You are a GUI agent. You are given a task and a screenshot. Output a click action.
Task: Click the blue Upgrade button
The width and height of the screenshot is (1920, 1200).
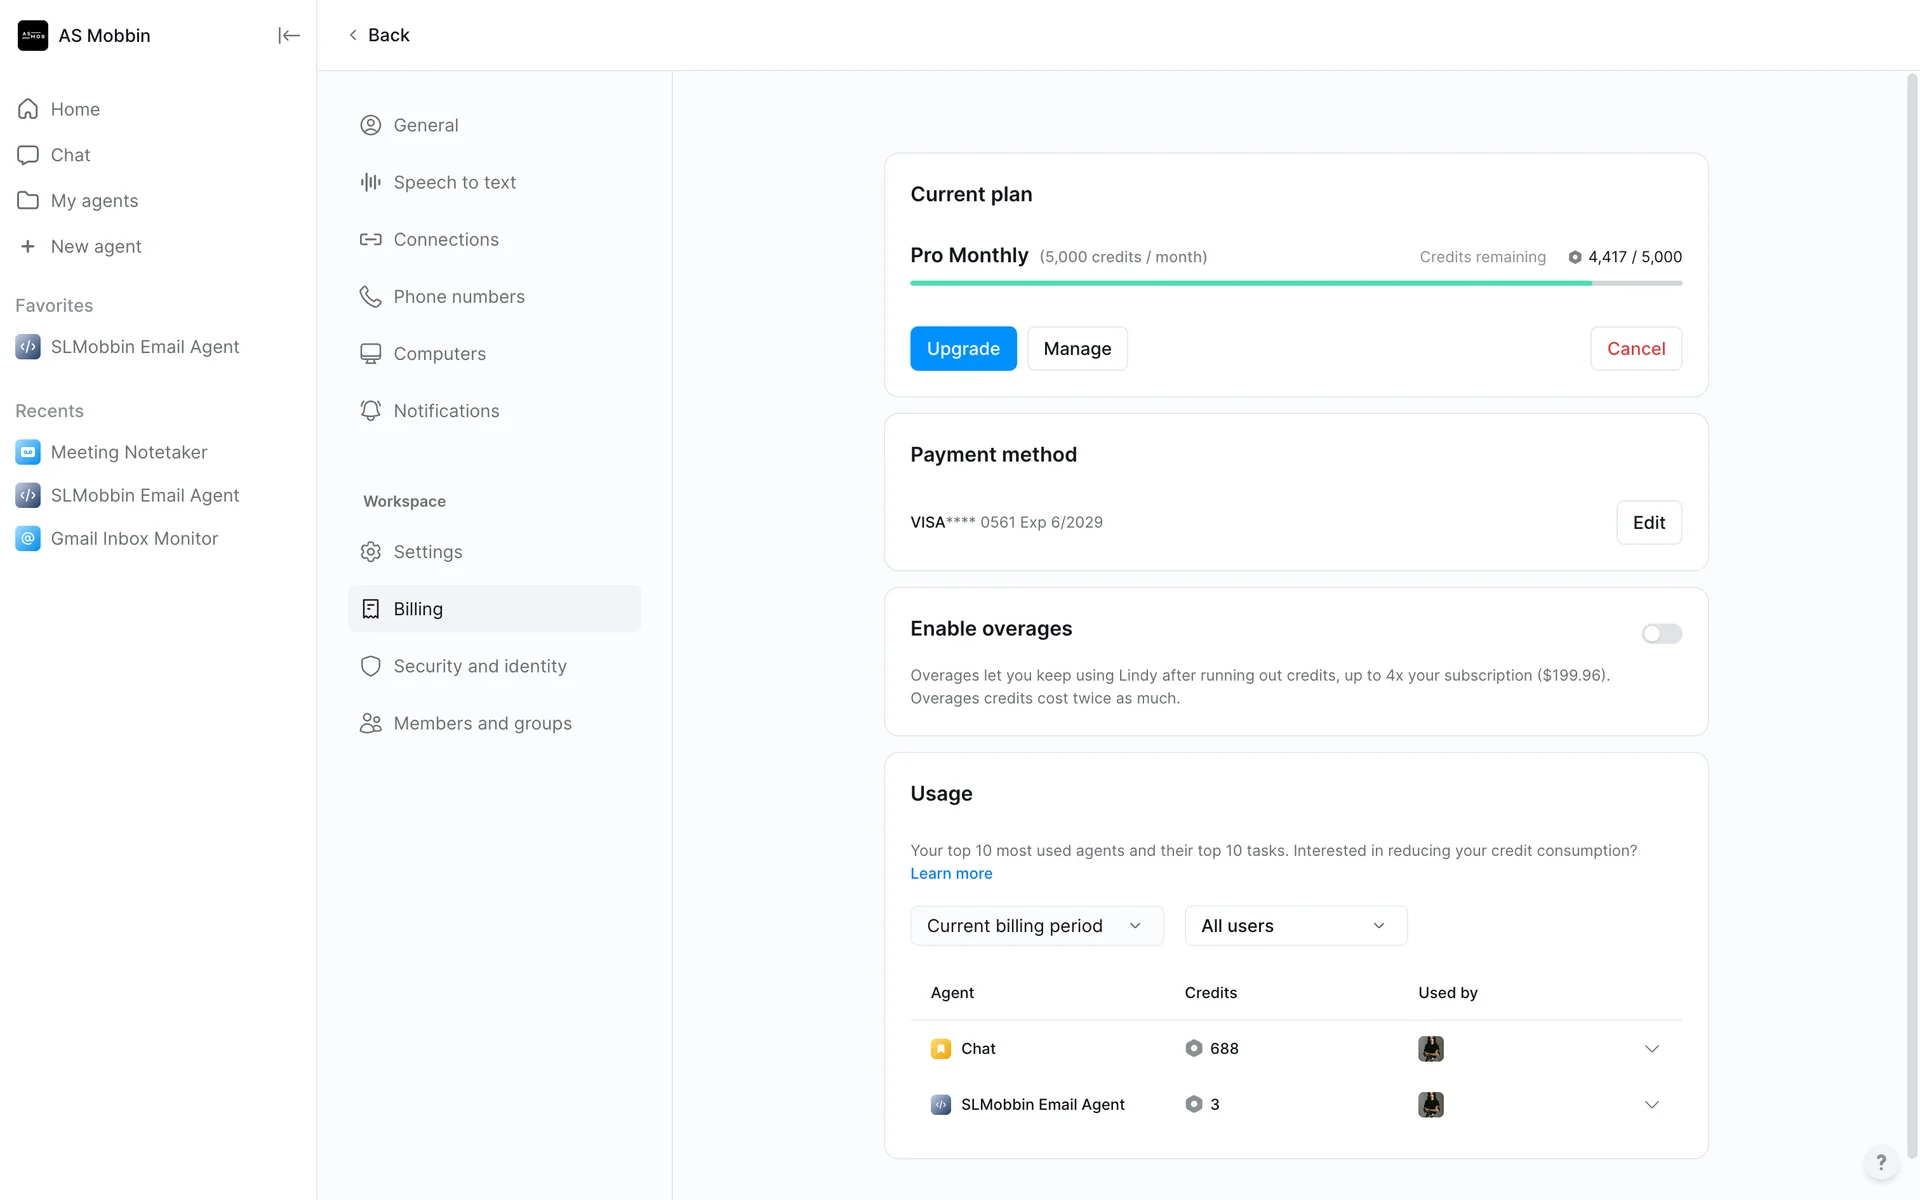(962, 349)
